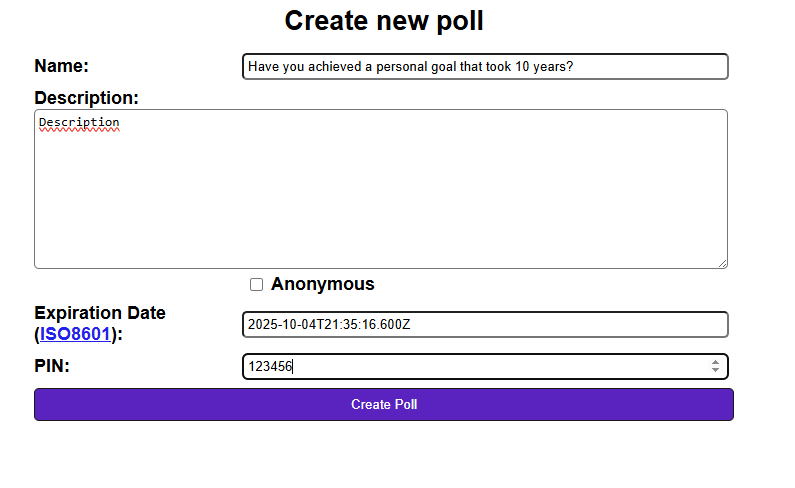
Task: Click the textarea resize handle corner
Action: (x=722, y=263)
